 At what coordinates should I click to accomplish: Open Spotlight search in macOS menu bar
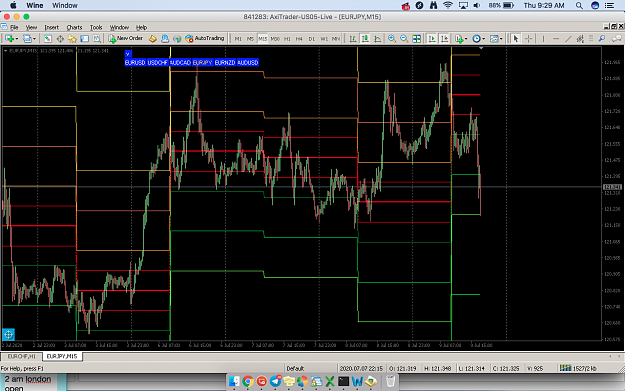point(579,5)
